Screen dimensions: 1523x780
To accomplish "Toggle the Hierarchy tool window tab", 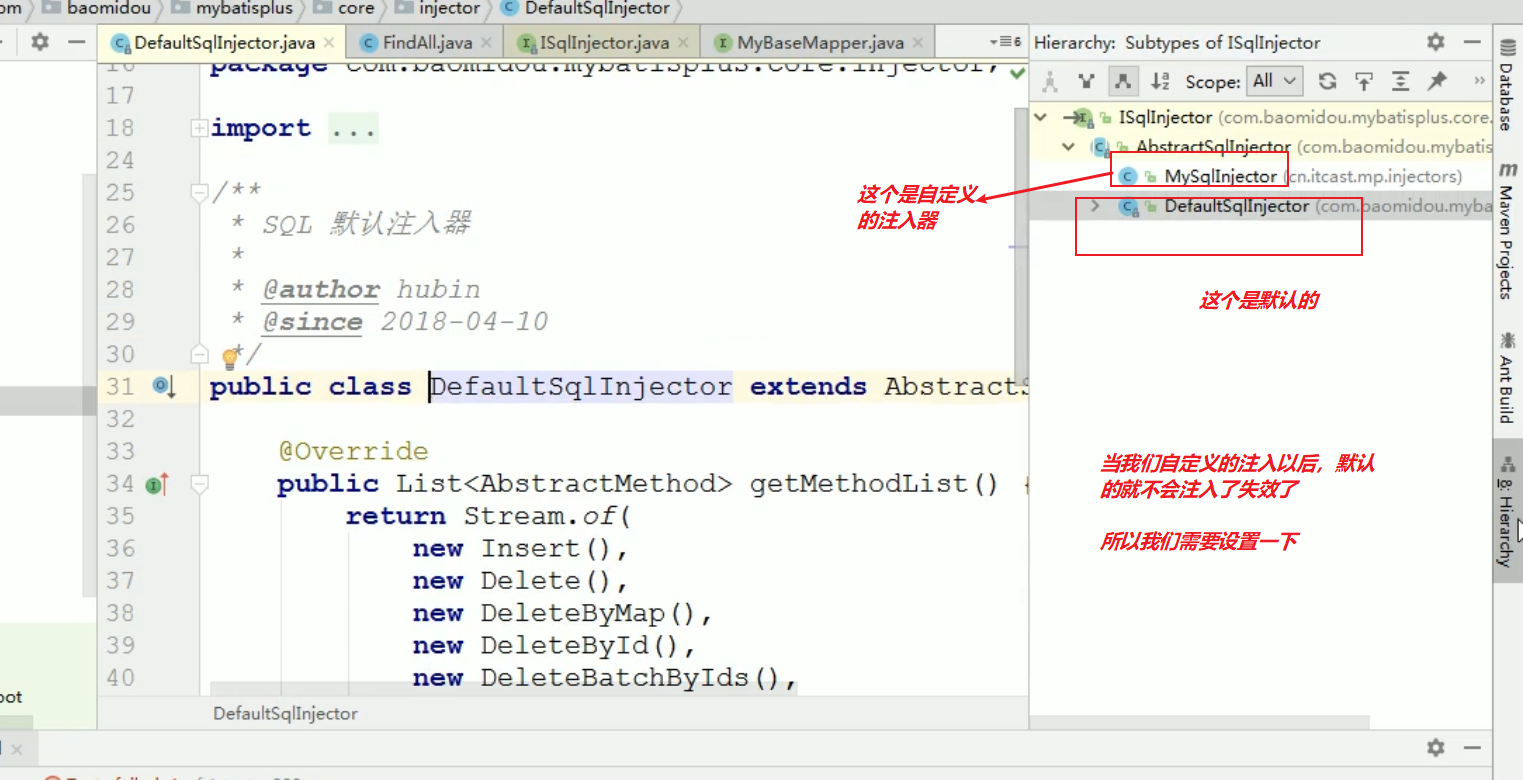I will [x=1506, y=510].
